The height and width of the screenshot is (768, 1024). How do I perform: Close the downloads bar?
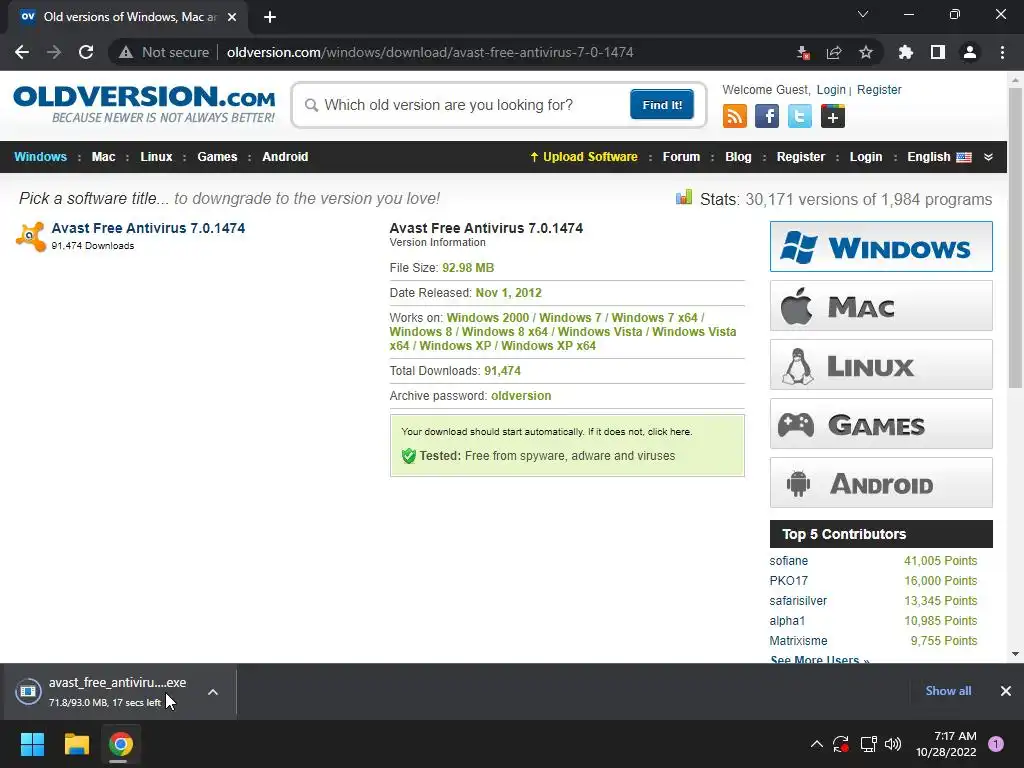click(x=1006, y=691)
